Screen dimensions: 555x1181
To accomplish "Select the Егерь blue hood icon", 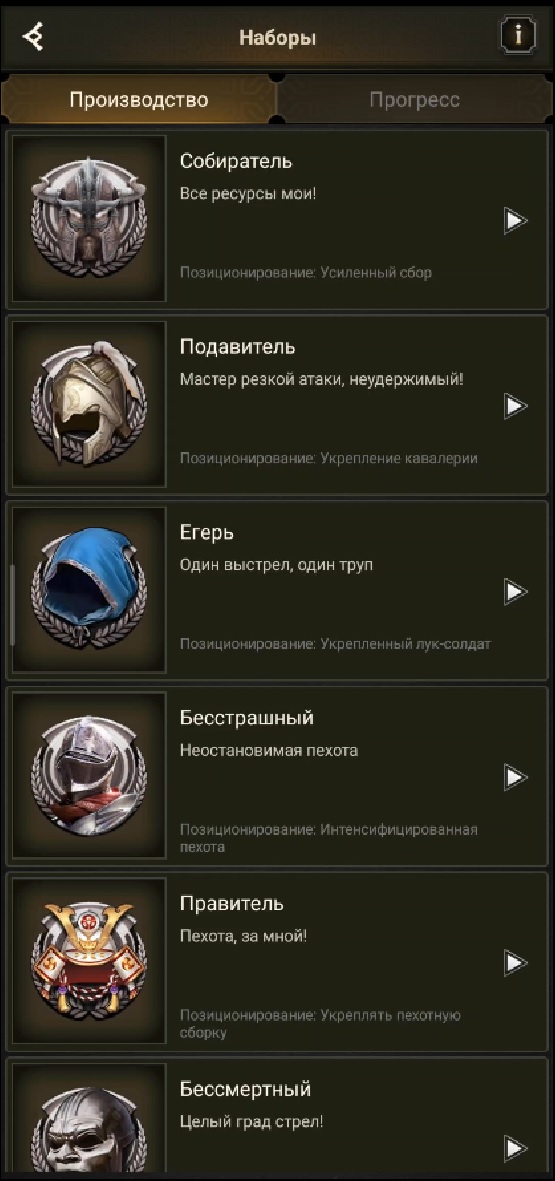I will (x=89, y=590).
